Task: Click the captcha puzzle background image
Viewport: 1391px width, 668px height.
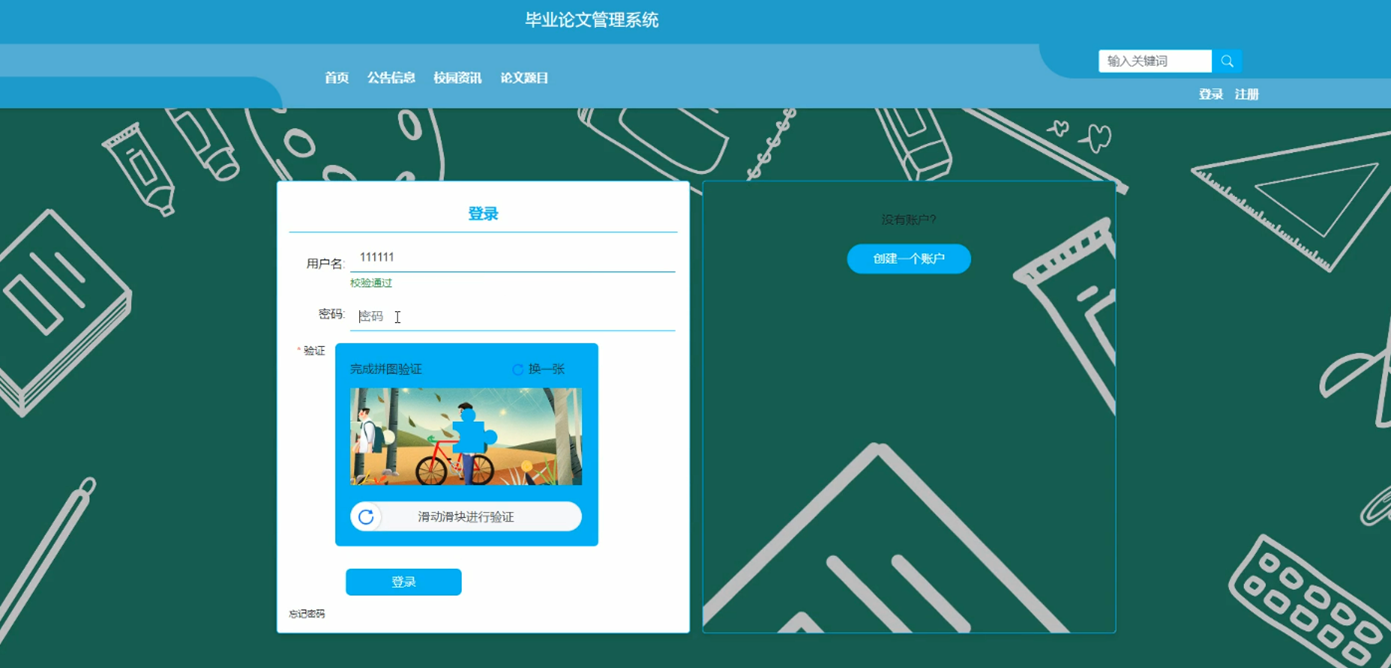Action: [x=466, y=437]
